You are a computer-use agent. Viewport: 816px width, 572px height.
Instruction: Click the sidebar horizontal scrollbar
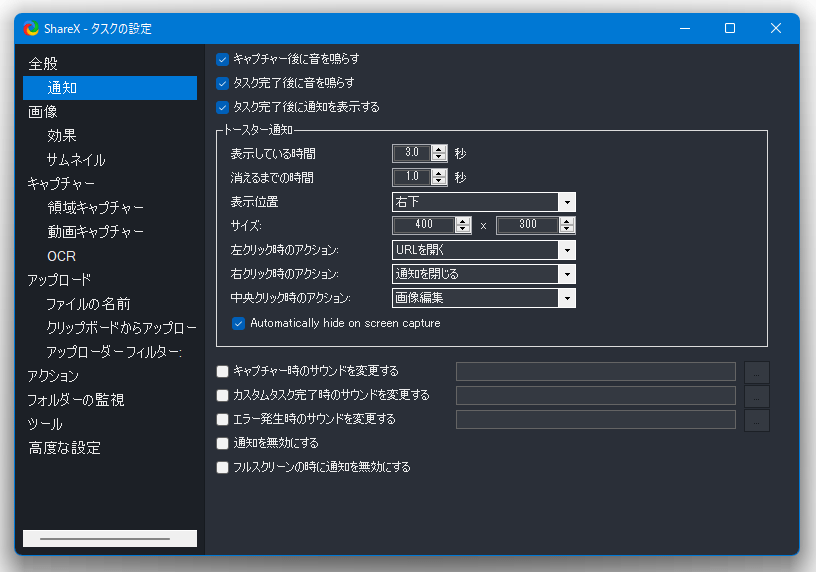pos(110,539)
